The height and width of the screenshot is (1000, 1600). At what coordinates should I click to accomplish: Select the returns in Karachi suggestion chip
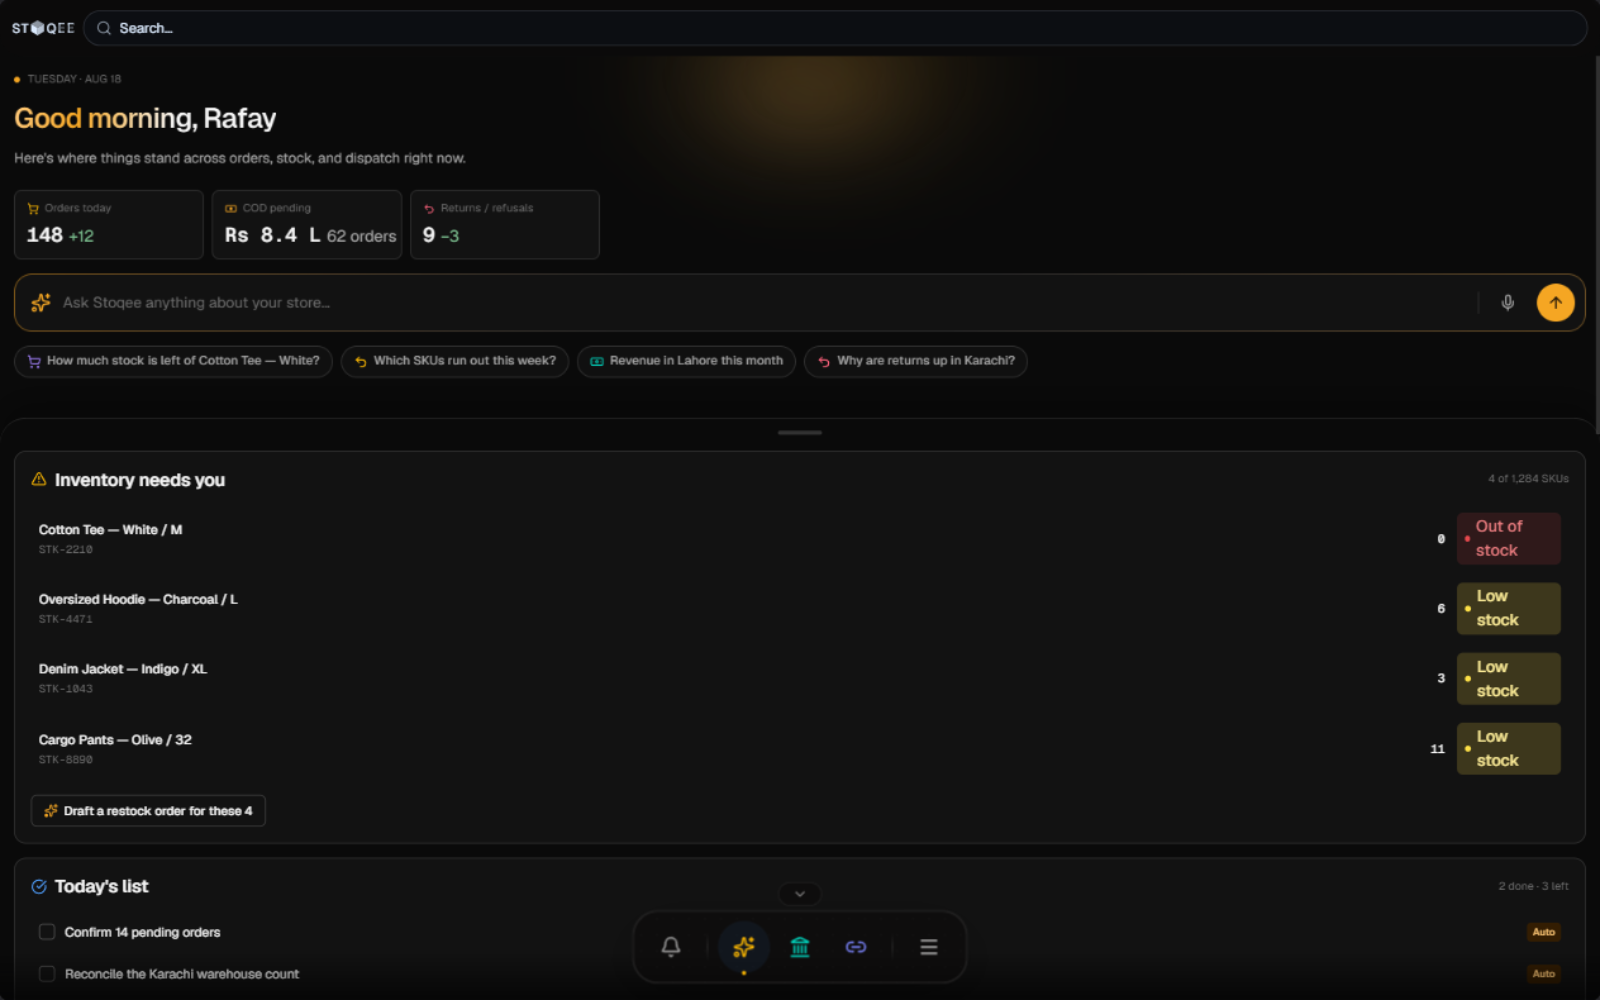pos(915,361)
